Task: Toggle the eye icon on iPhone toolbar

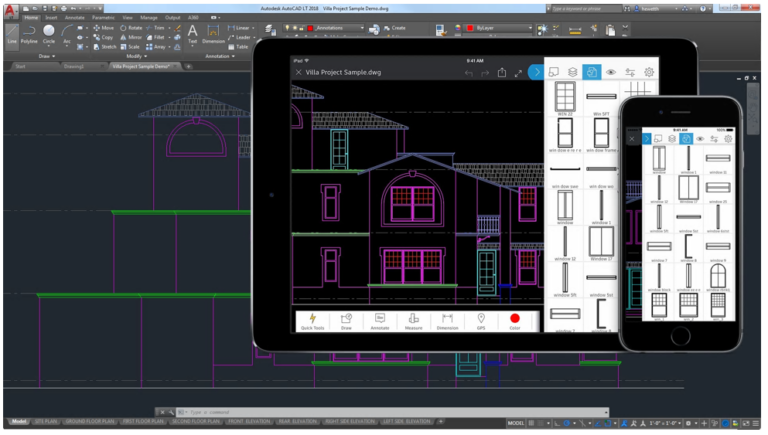Action: [x=700, y=139]
